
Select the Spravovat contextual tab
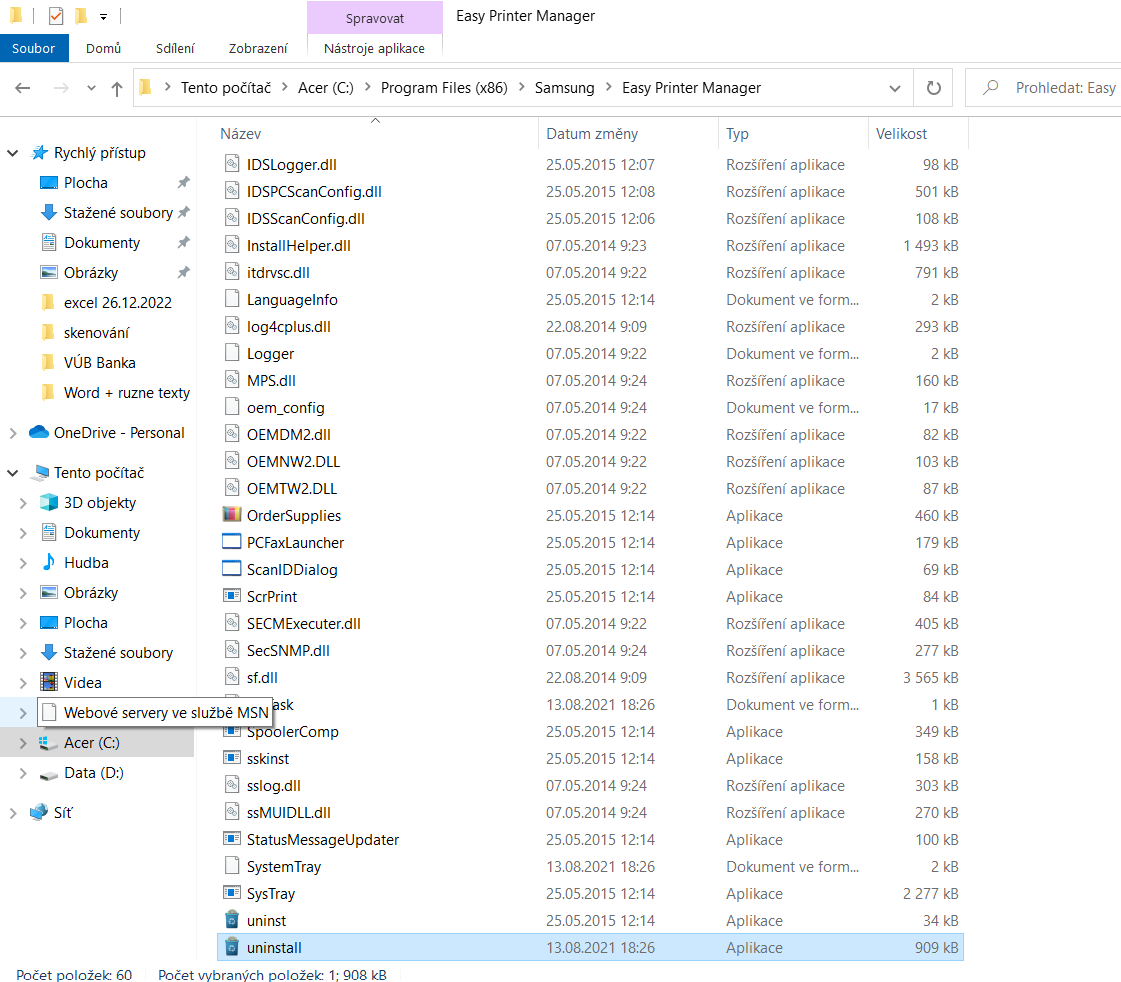[375, 18]
